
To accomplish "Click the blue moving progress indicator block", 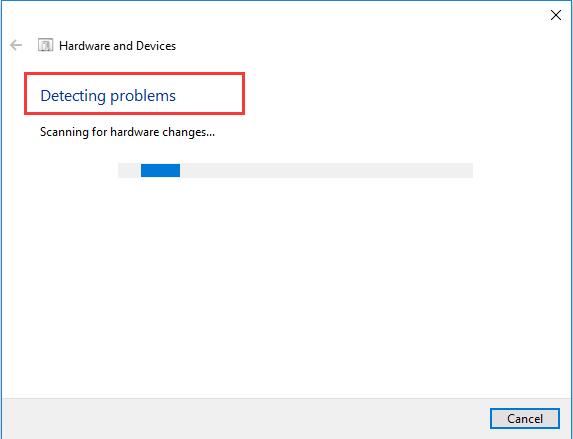I will click(x=160, y=170).
